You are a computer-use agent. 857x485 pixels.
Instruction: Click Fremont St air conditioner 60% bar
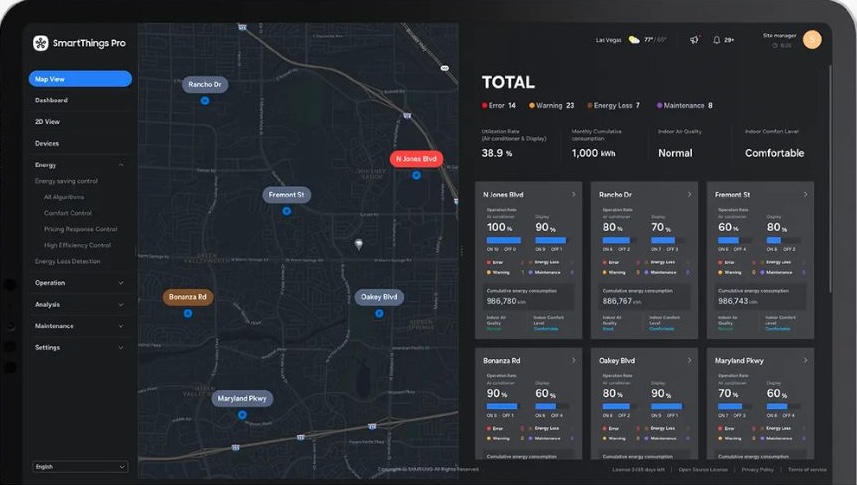735,240
